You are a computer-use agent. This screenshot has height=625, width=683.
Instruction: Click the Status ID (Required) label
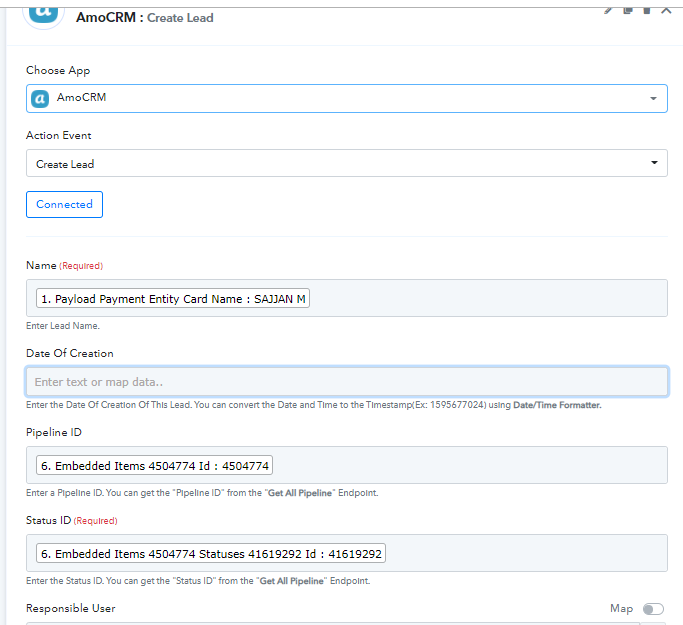pyautogui.click(x=71, y=520)
